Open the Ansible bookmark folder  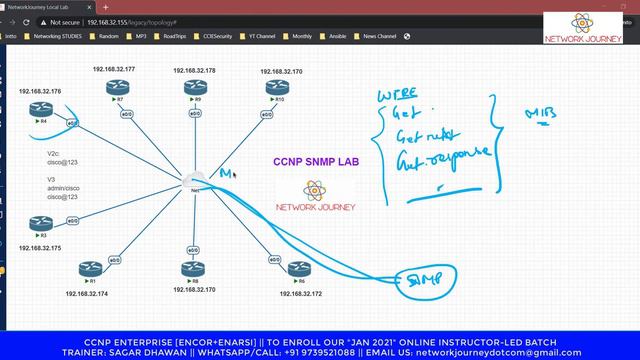333,36
